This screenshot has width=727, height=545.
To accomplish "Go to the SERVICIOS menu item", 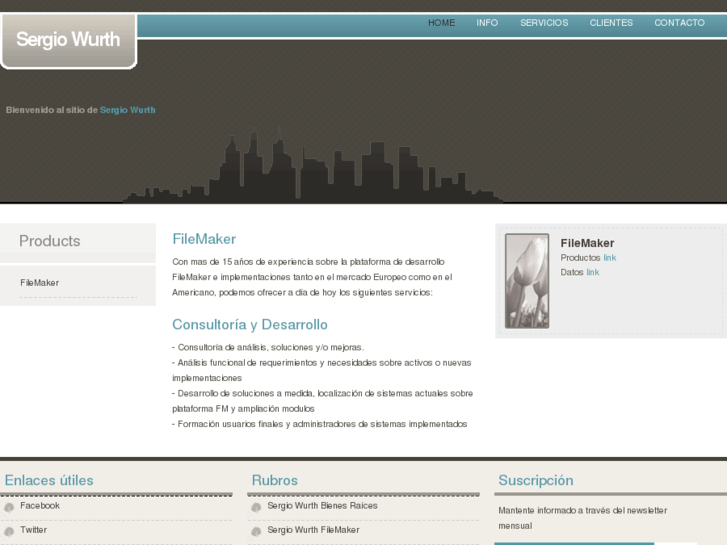I will point(544,23).
